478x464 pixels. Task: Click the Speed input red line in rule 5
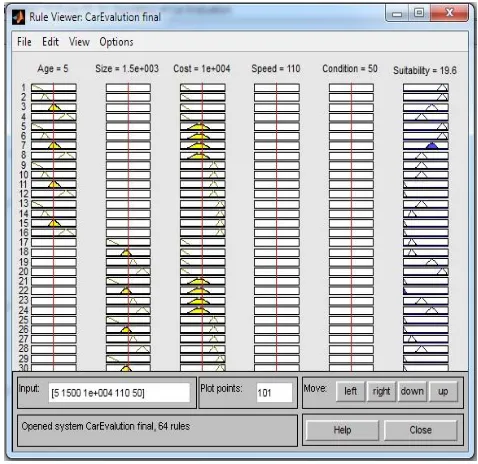pos(277,126)
